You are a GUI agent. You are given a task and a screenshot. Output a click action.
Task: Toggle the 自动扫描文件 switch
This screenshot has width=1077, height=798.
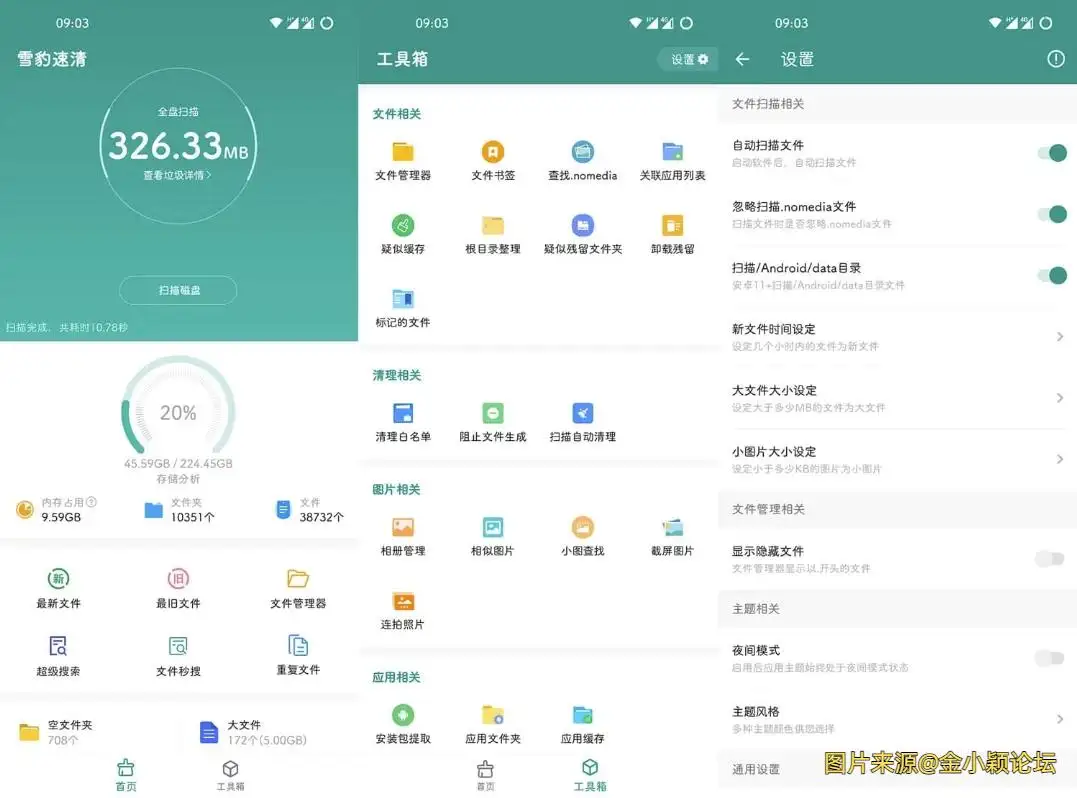pyautogui.click(x=1051, y=153)
